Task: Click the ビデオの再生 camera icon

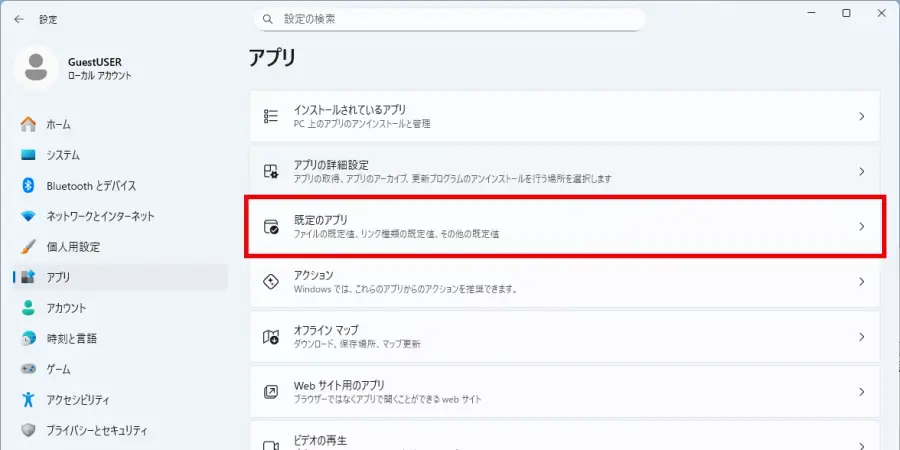Action: [270, 445]
